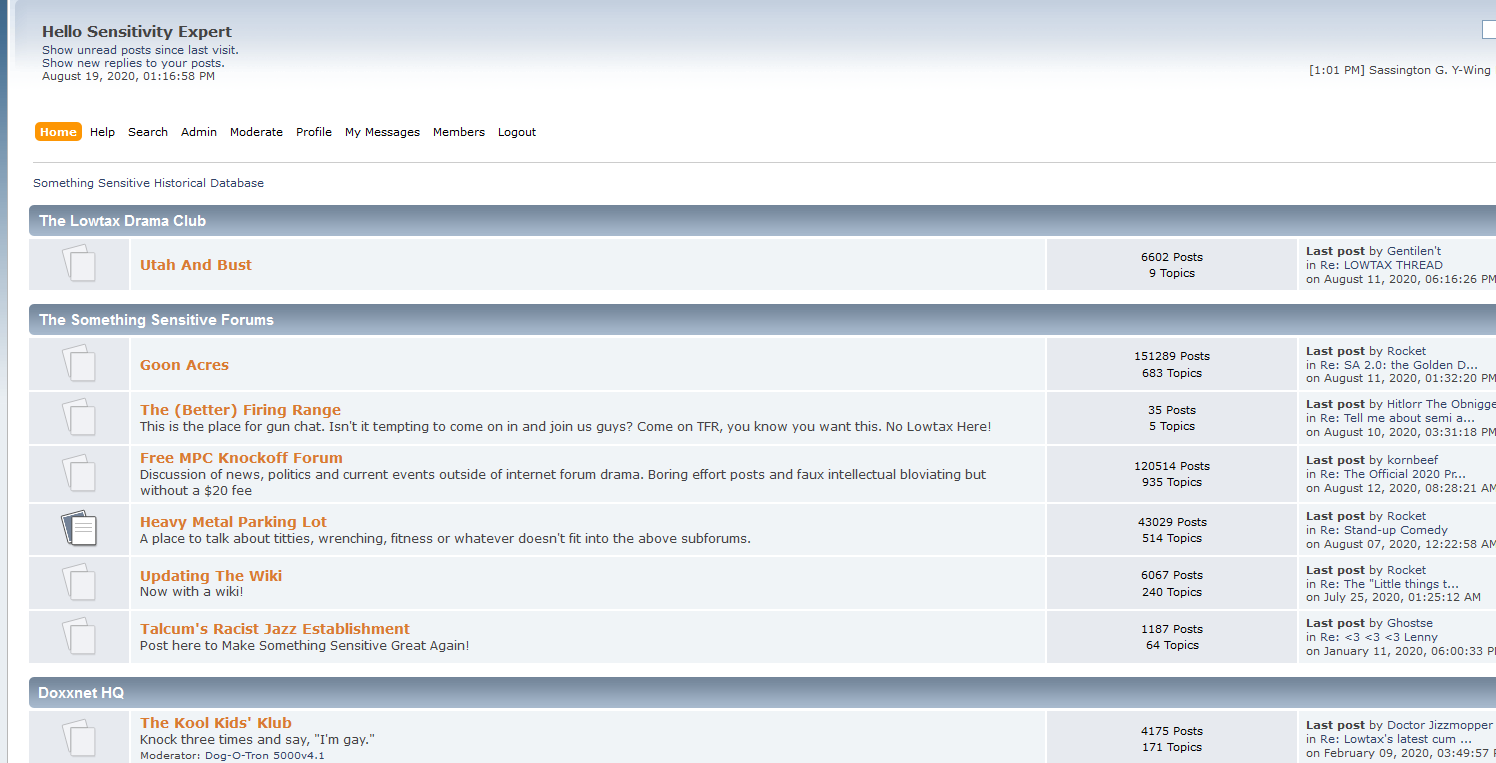Click the Hello Sensitivity Expert greeting
This screenshot has height=763, width=1496.
coord(137,32)
